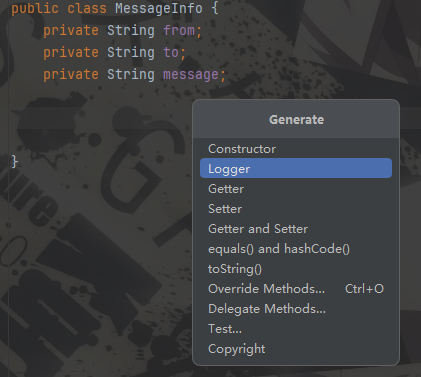
Task: Click the 'public' keyword in class declaration
Action: coord(35,8)
